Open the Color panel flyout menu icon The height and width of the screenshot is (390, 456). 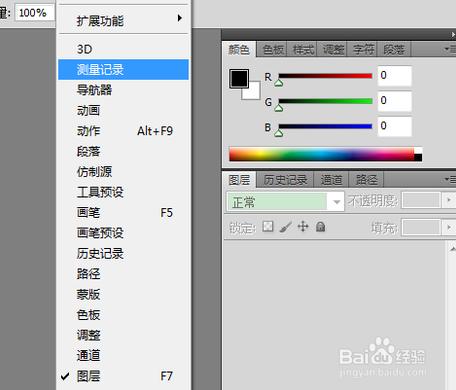tap(450, 49)
